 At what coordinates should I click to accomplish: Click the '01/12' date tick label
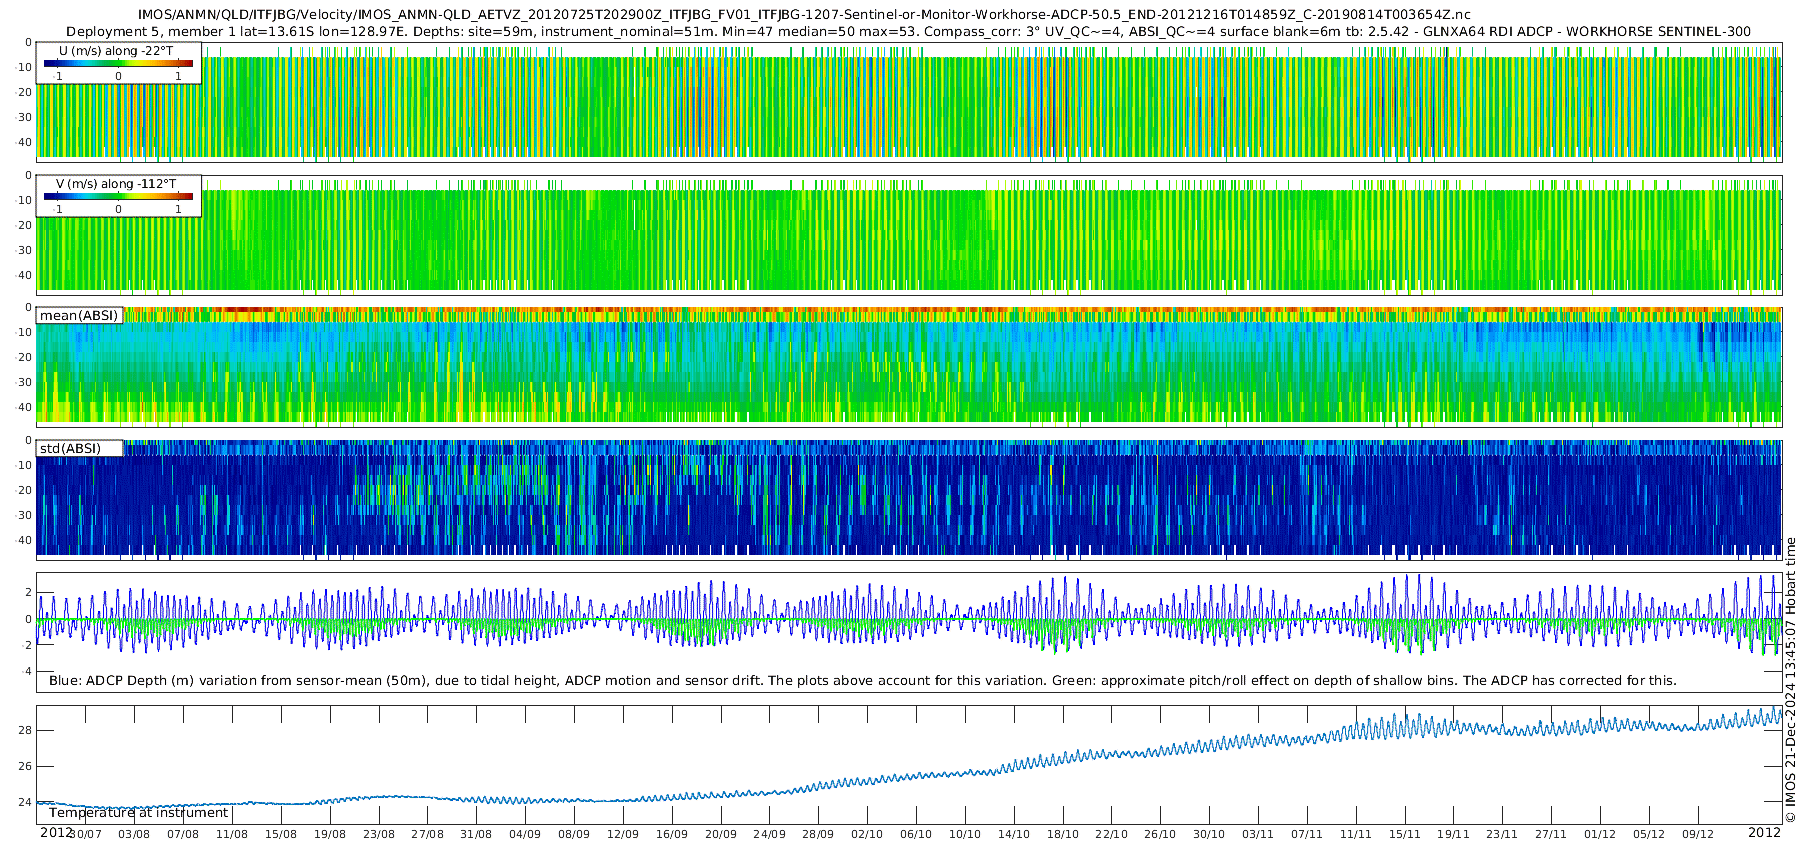click(x=1600, y=834)
